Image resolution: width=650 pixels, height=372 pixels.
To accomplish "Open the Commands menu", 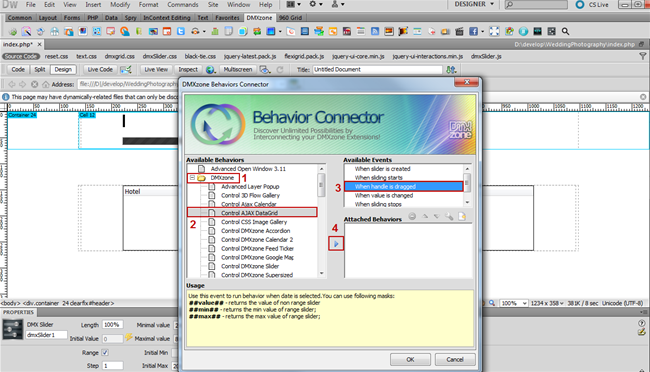I will [x=183, y=5].
